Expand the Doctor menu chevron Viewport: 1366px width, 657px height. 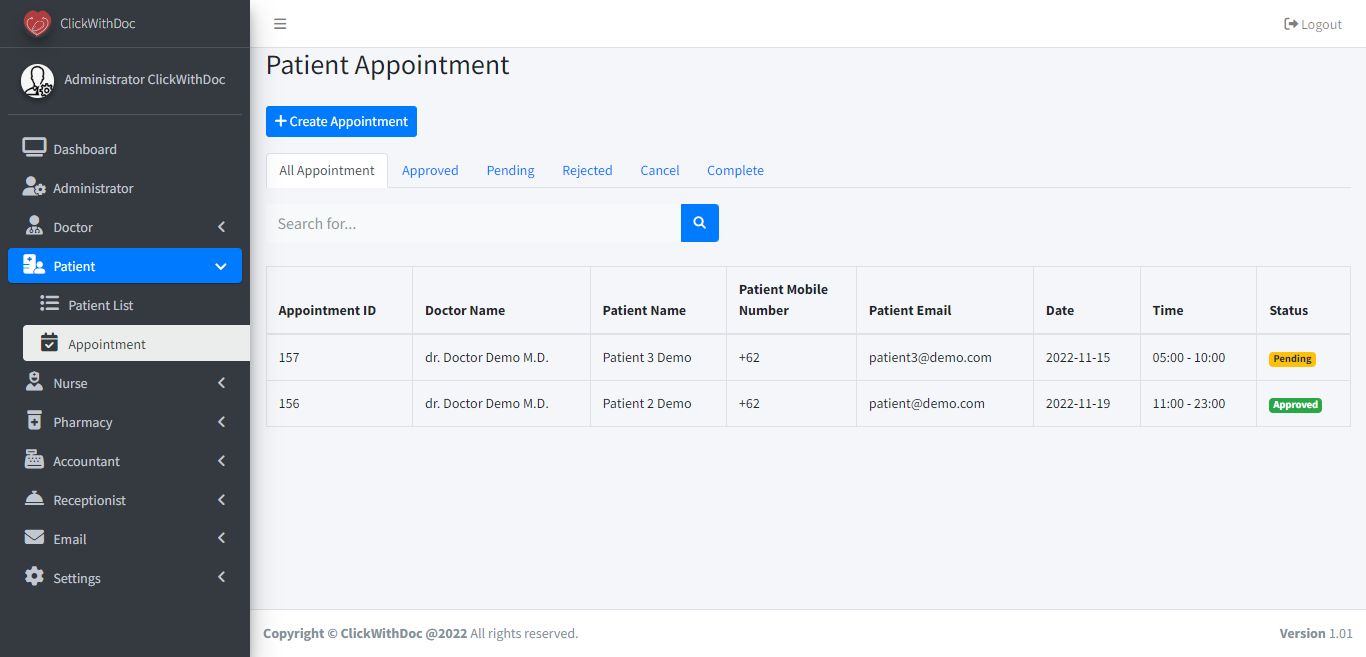pyautogui.click(x=221, y=227)
